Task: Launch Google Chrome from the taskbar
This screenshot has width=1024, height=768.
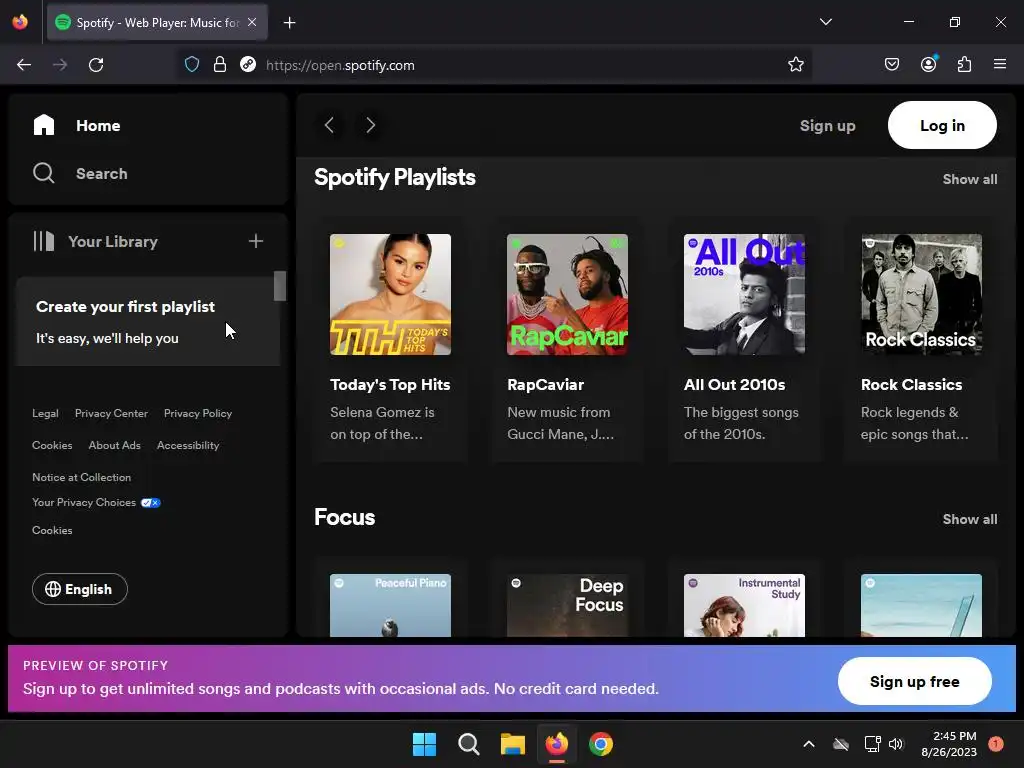Action: (601, 744)
